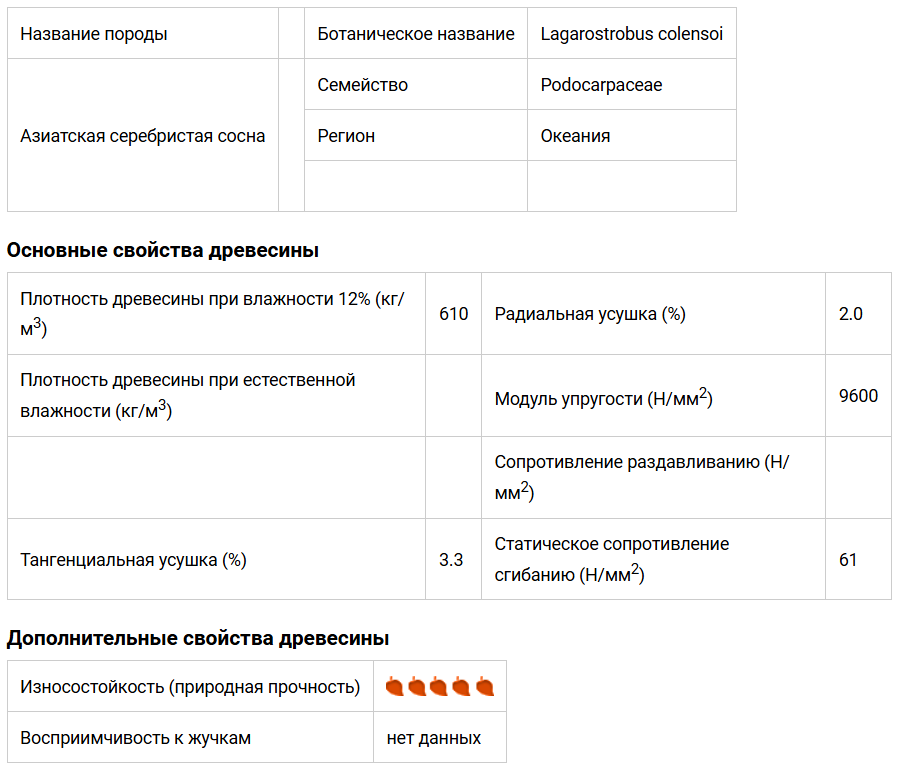Select the bending strength value 61
Image resolution: width=899 pixels, height=773 pixels.
848,560
